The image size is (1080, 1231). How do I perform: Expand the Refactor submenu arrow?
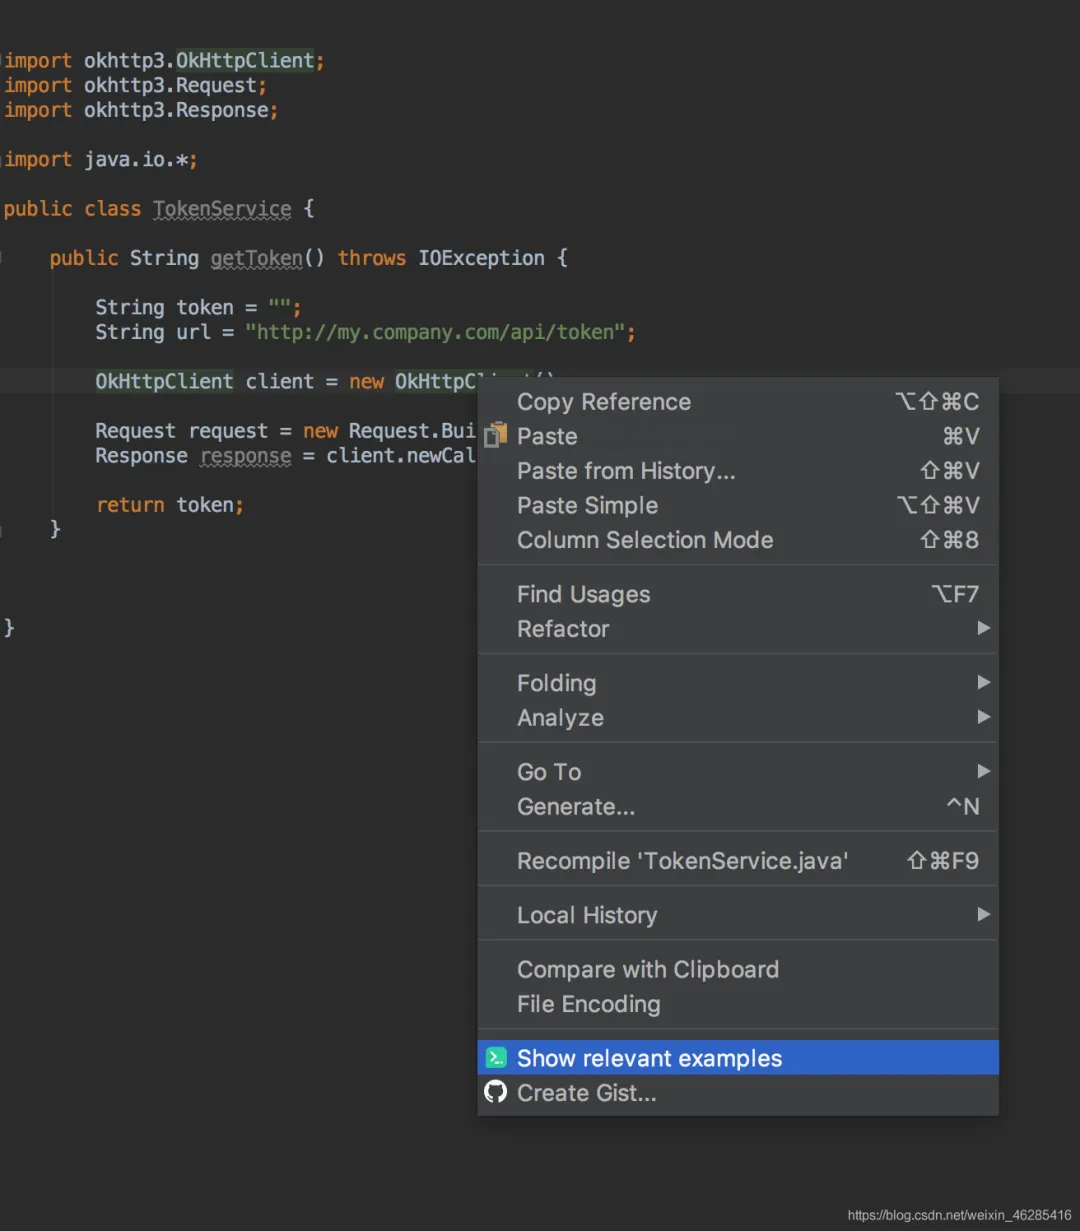pyautogui.click(x=983, y=628)
